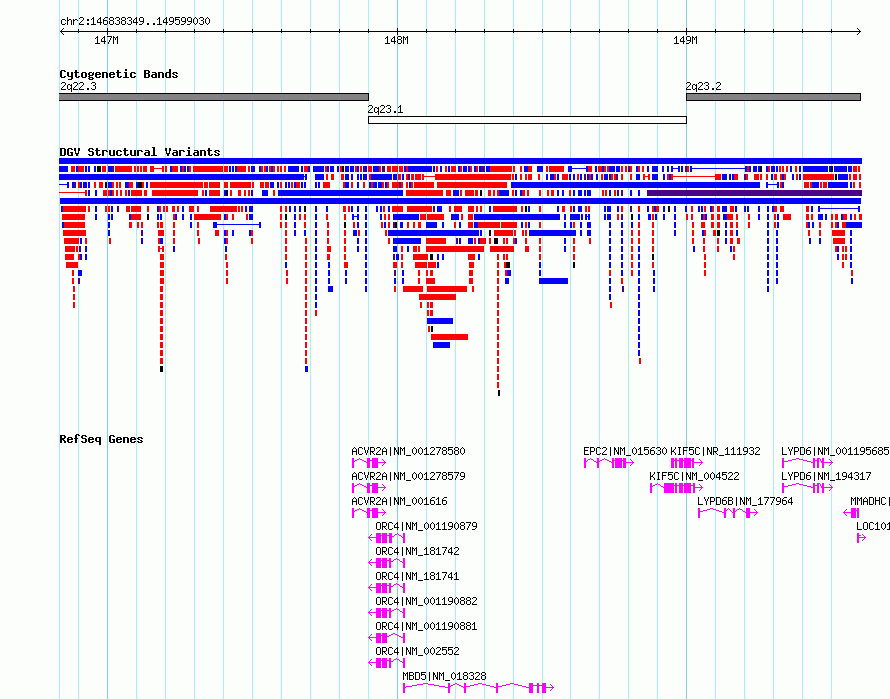Click the ORC4 NM_002552 gene model glyph
Viewport: 890px width, 699px height.
point(387,663)
